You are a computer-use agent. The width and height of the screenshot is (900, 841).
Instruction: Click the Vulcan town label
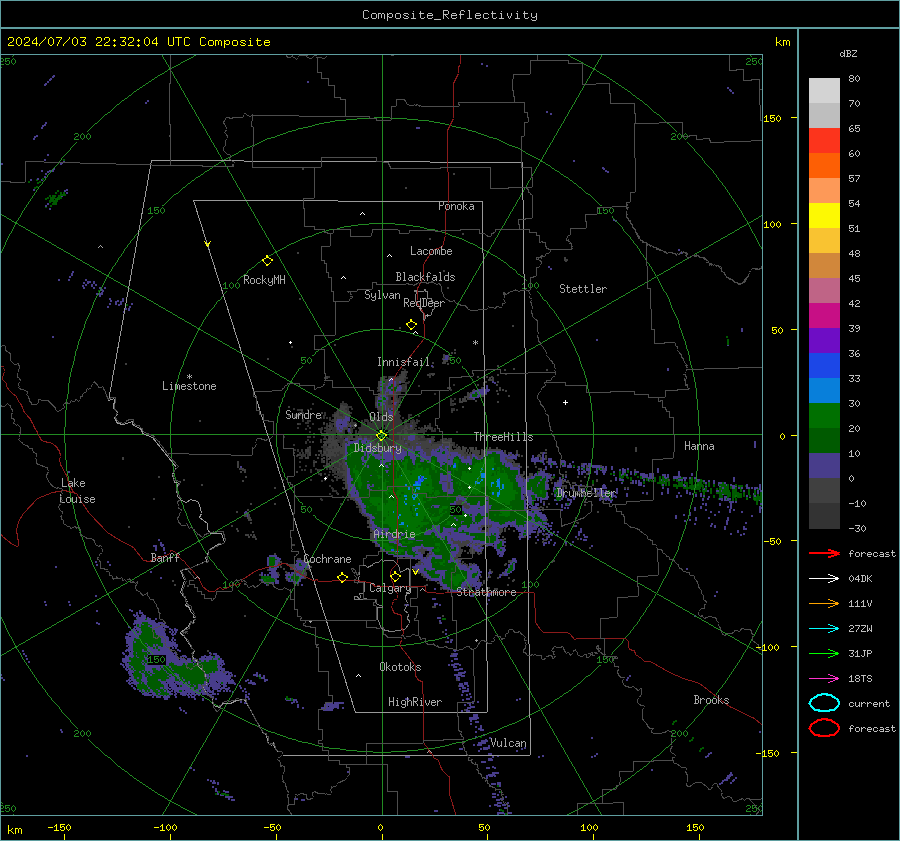coord(508,743)
